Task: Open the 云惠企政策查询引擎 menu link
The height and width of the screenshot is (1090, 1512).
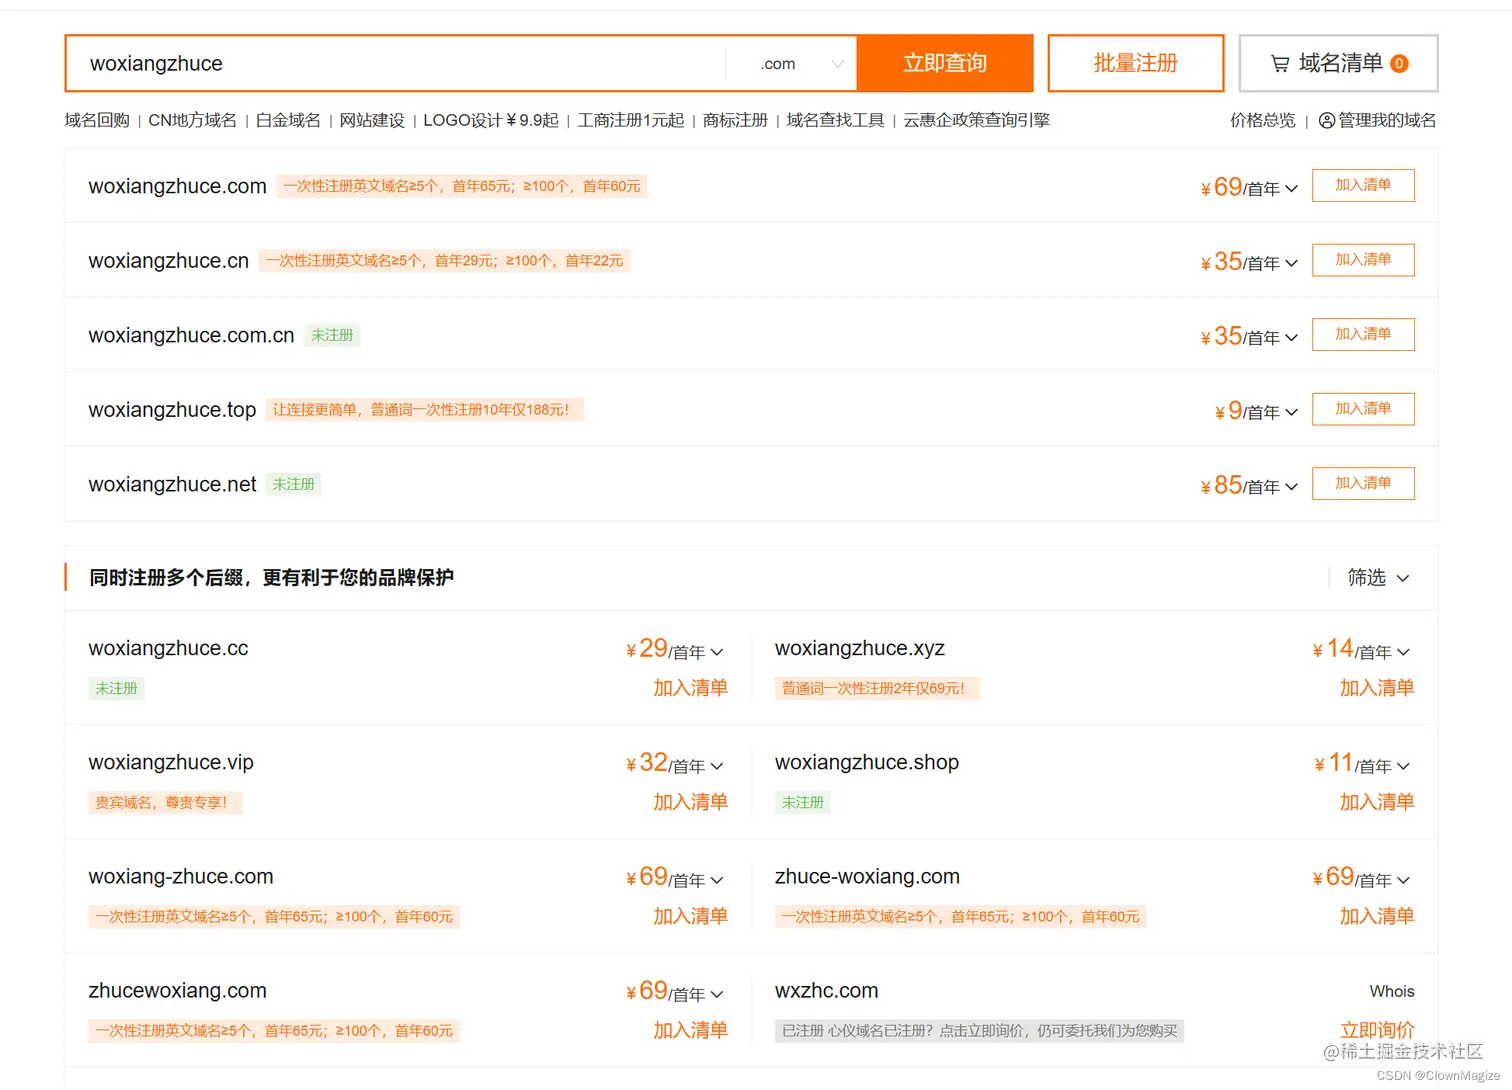Action: pyautogui.click(x=977, y=120)
